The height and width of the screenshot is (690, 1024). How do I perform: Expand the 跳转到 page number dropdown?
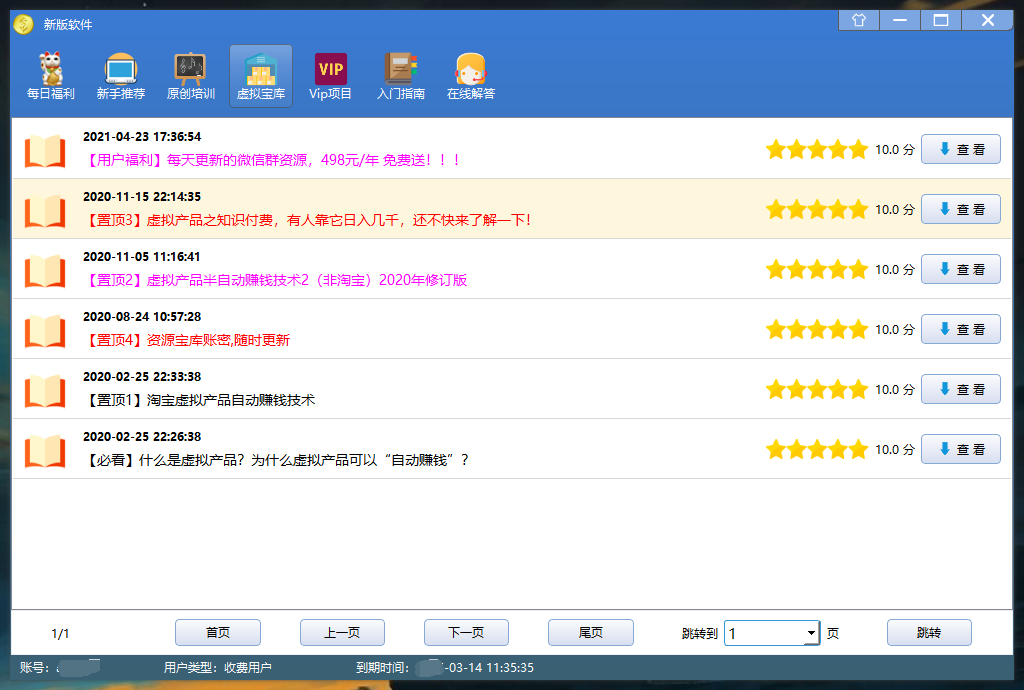click(x=811, y=633)
